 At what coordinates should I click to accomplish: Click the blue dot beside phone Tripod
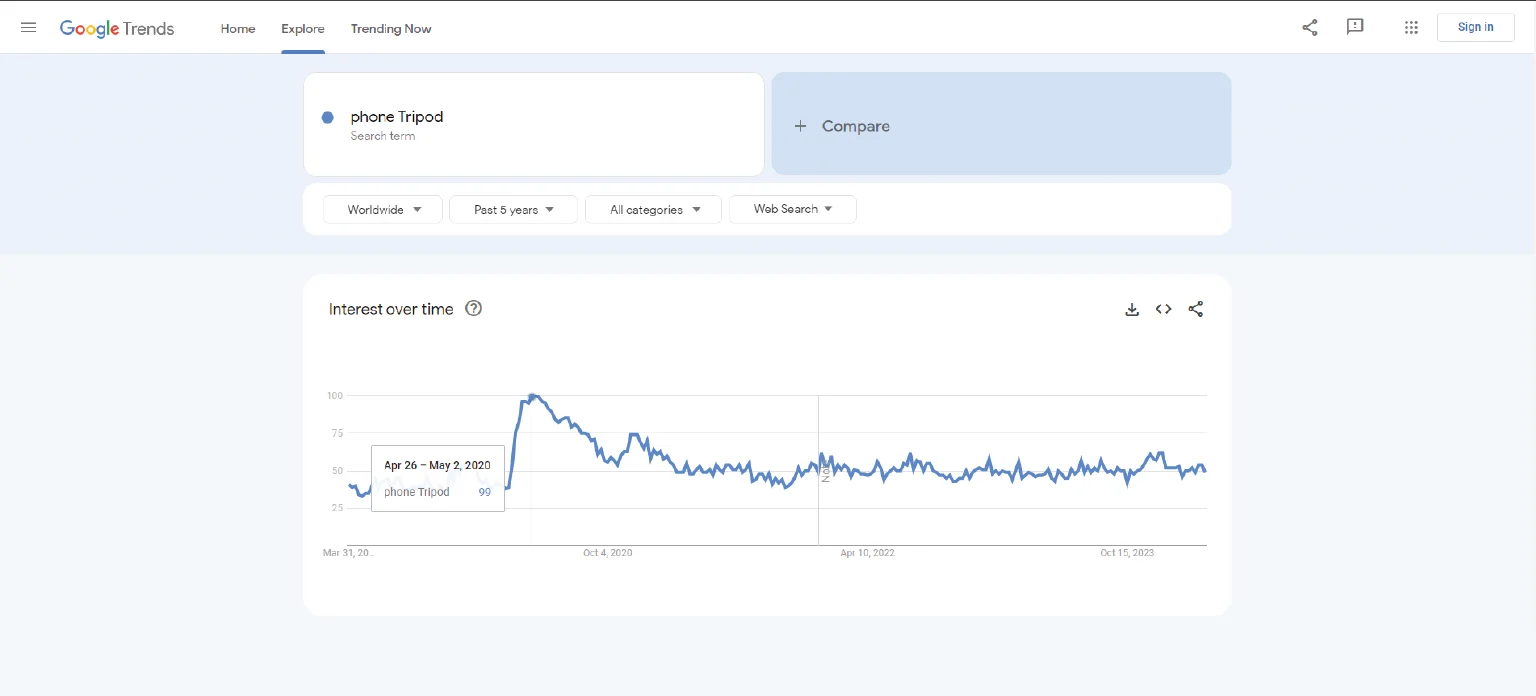pos(327,118)
